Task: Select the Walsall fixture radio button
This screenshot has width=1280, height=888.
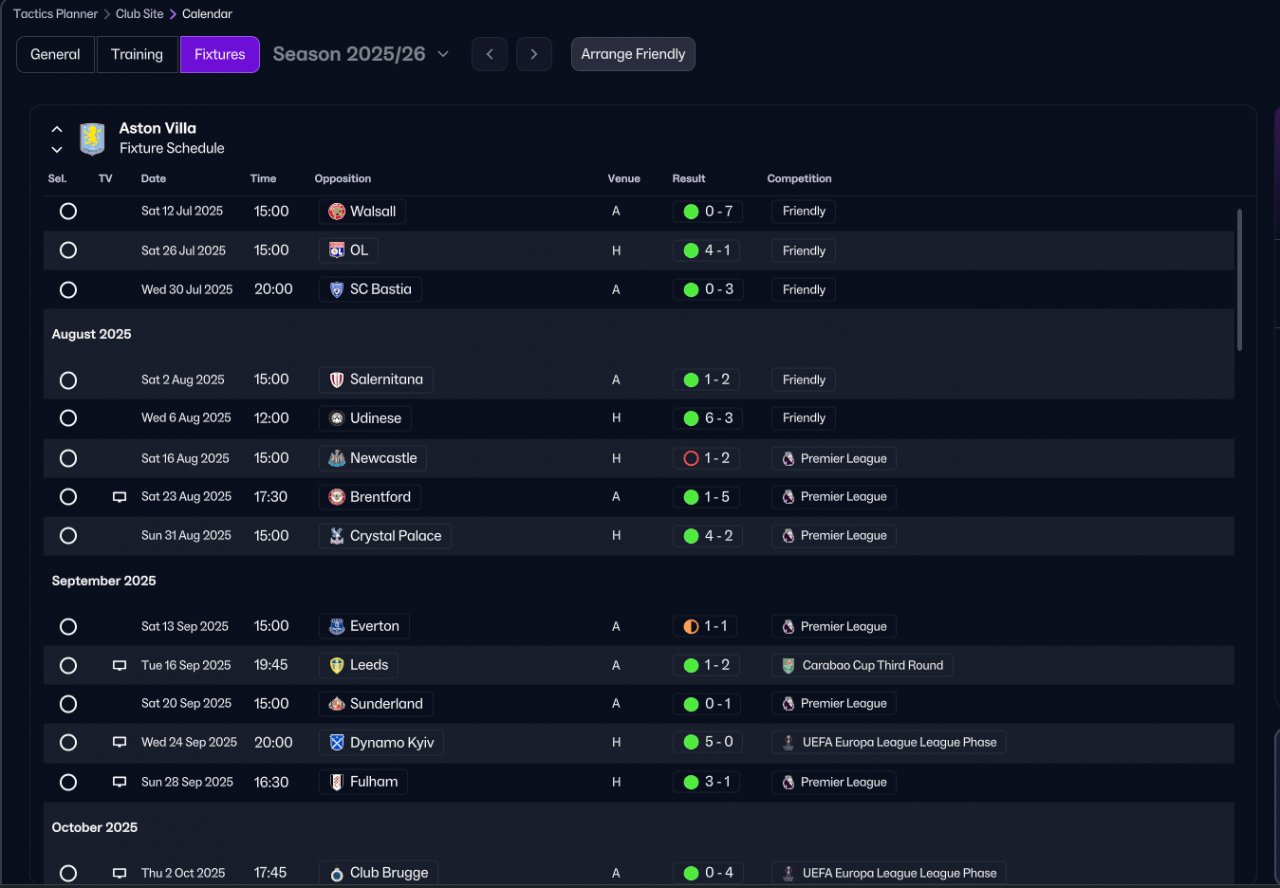Action: [x=68, y=211]
